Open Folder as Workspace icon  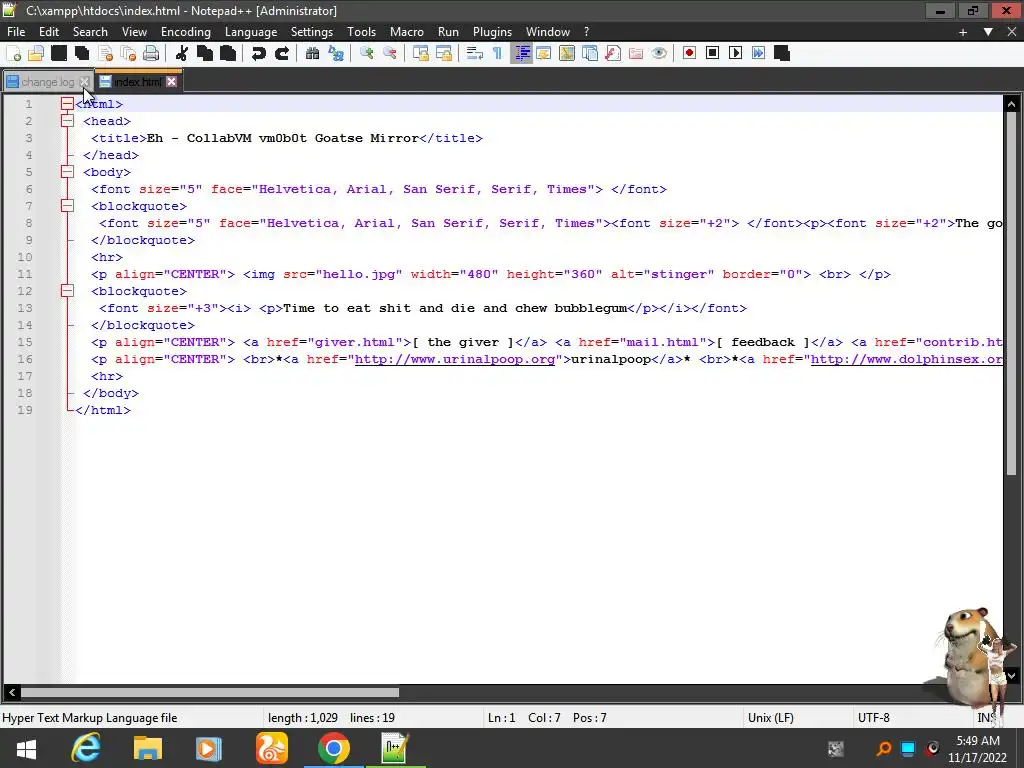tap(635, 54)
